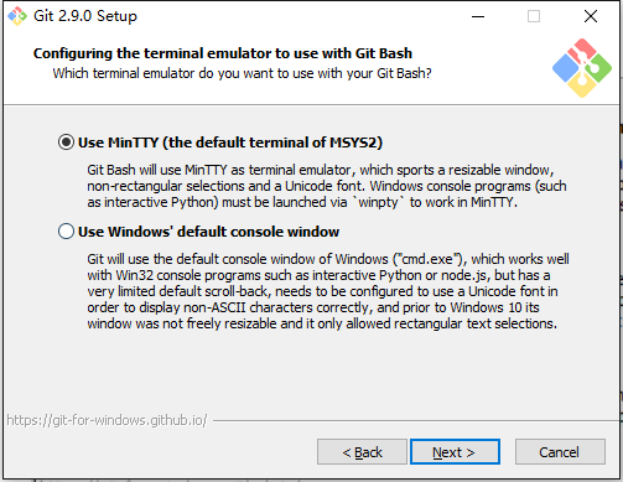The height and width of the screenshot is (483, 624).
Task: Click the 'Configuring the terminal emulator' heading
Action: tap(222, 53)
